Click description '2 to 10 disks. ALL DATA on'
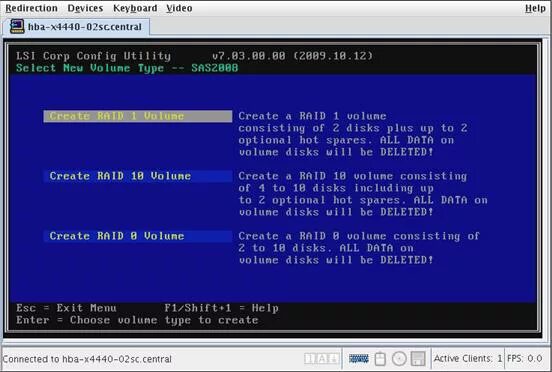This screenshot has width=552, height=372. (x=326, y=248)
